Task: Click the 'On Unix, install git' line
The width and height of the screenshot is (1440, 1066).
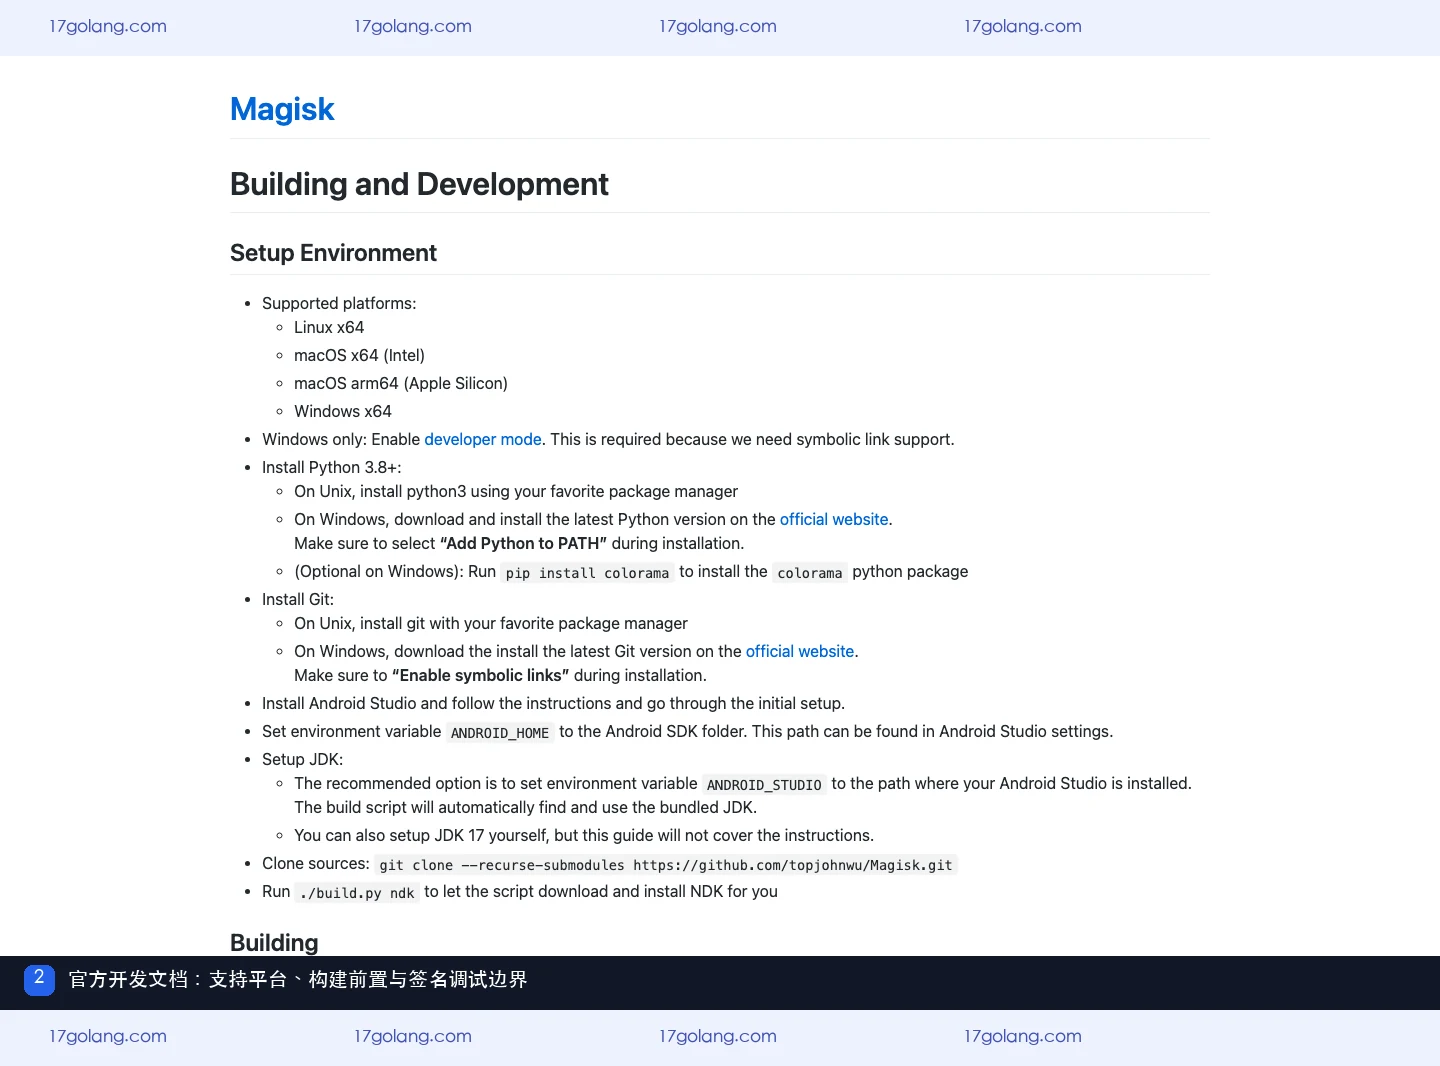Action: (491, 623)
